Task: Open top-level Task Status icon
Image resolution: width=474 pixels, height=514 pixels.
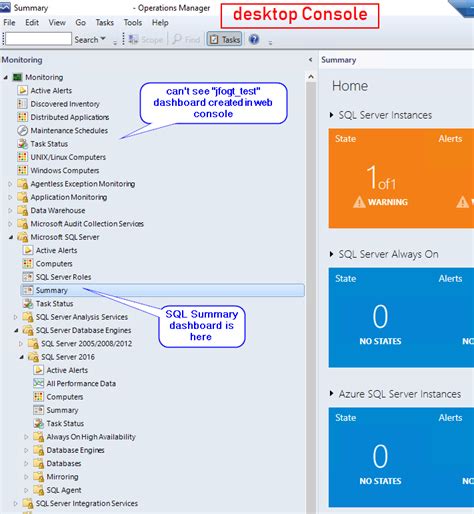Action: tap(22, 144)
